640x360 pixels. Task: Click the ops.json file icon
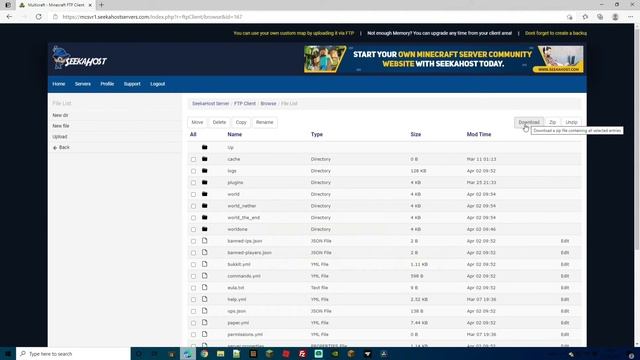(204, 311)
